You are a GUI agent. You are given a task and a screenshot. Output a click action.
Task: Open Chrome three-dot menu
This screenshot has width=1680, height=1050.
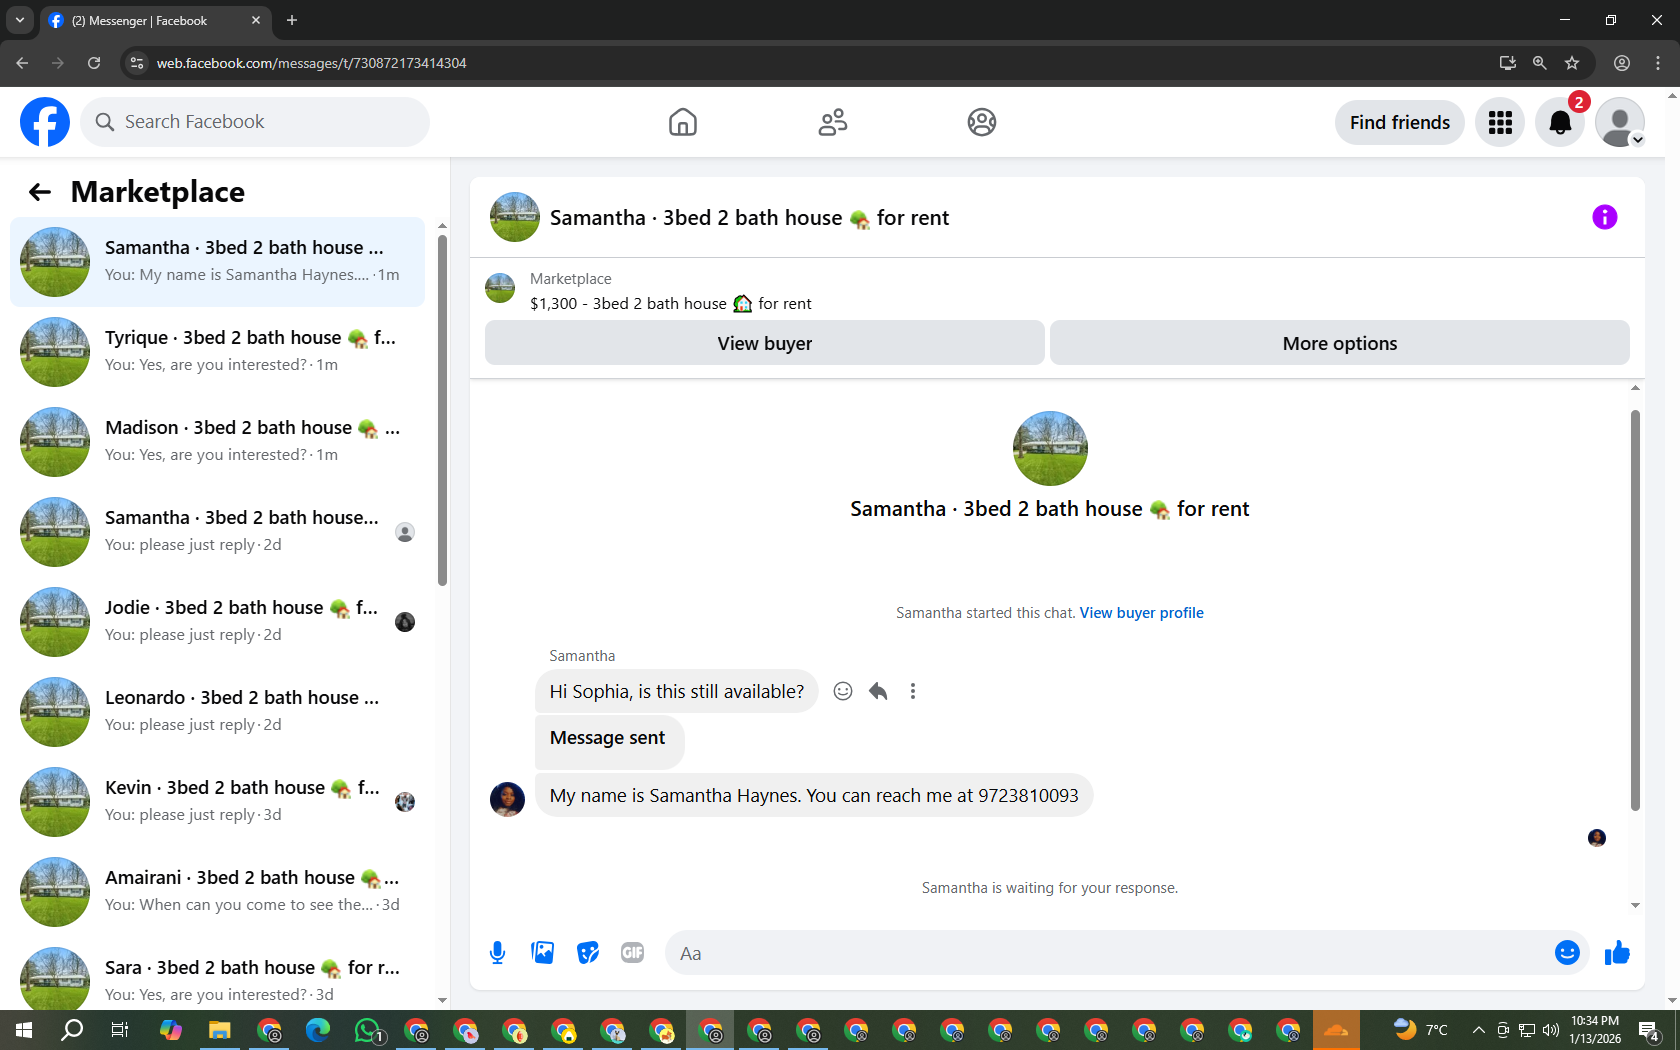tap(1658, 63)
